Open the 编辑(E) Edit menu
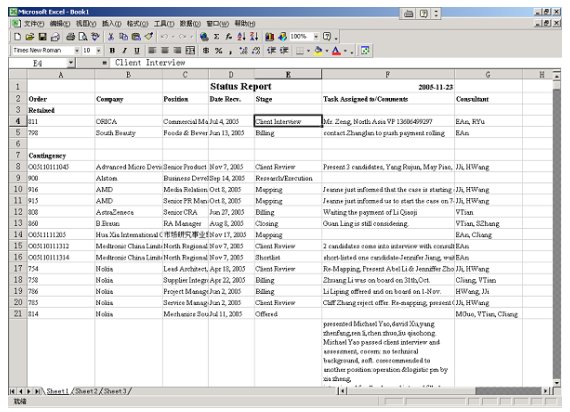This screenshot has width=570, height=412. point(60,24)
